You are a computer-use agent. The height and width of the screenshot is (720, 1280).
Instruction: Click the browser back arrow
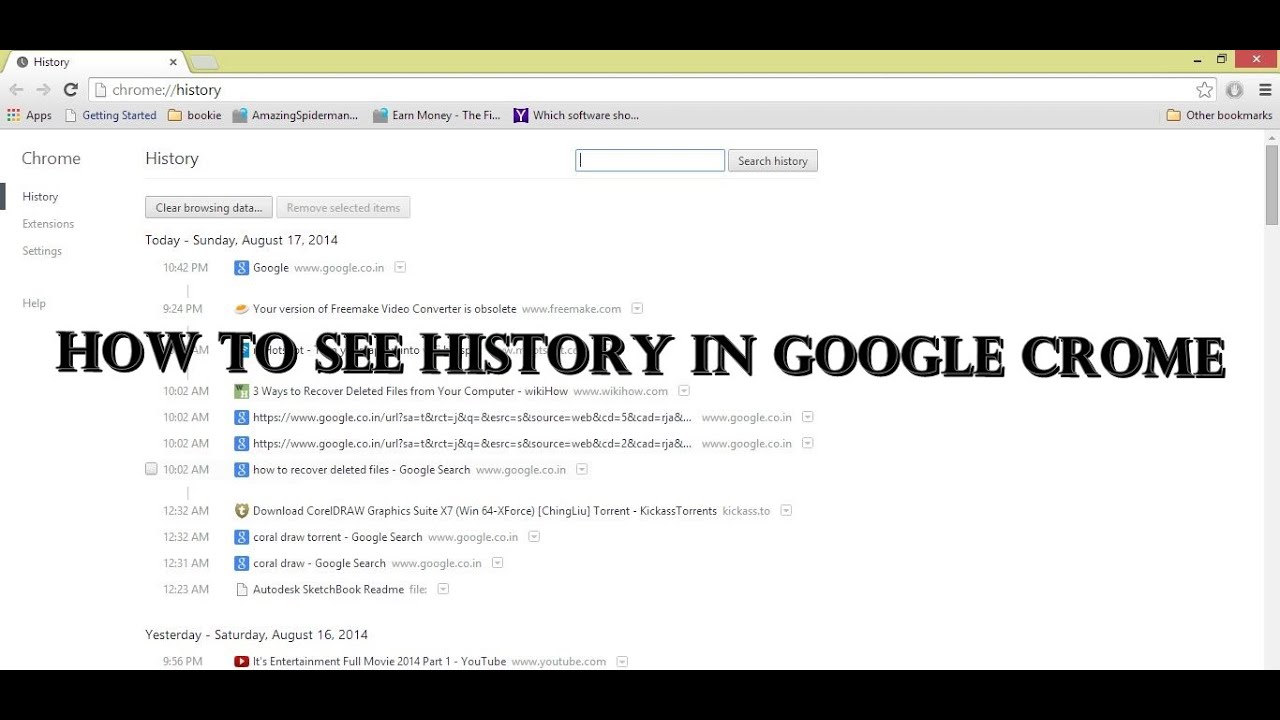click(x=16, y=90)
